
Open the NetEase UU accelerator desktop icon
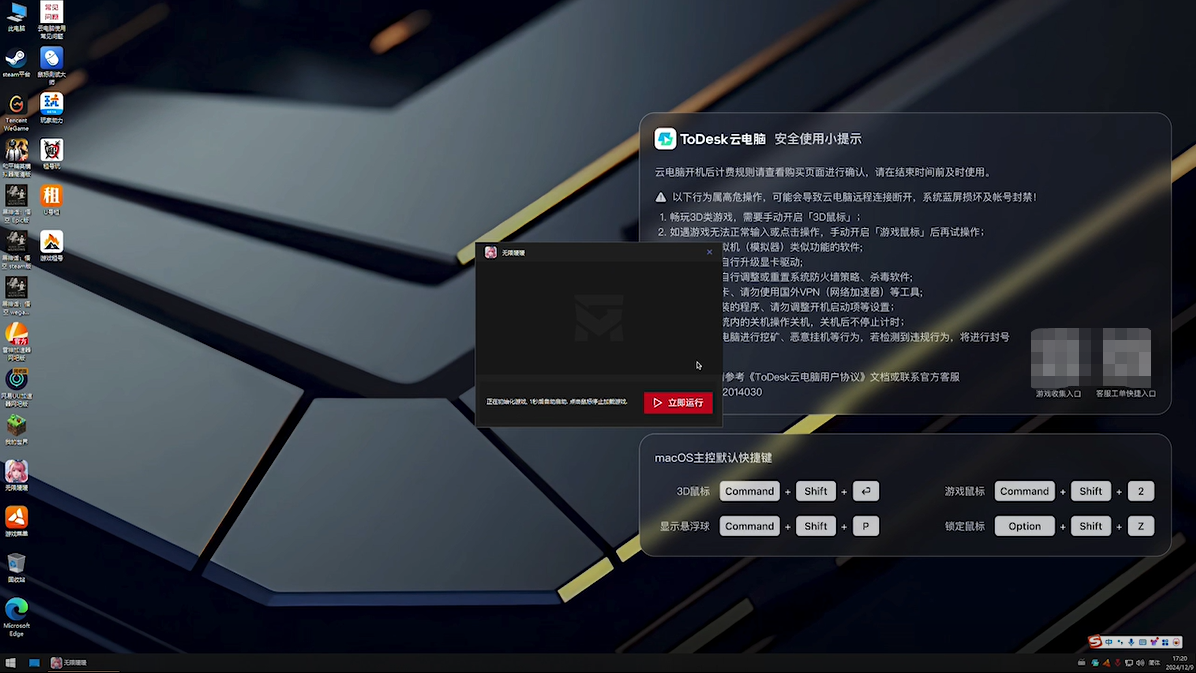(16, 387)
